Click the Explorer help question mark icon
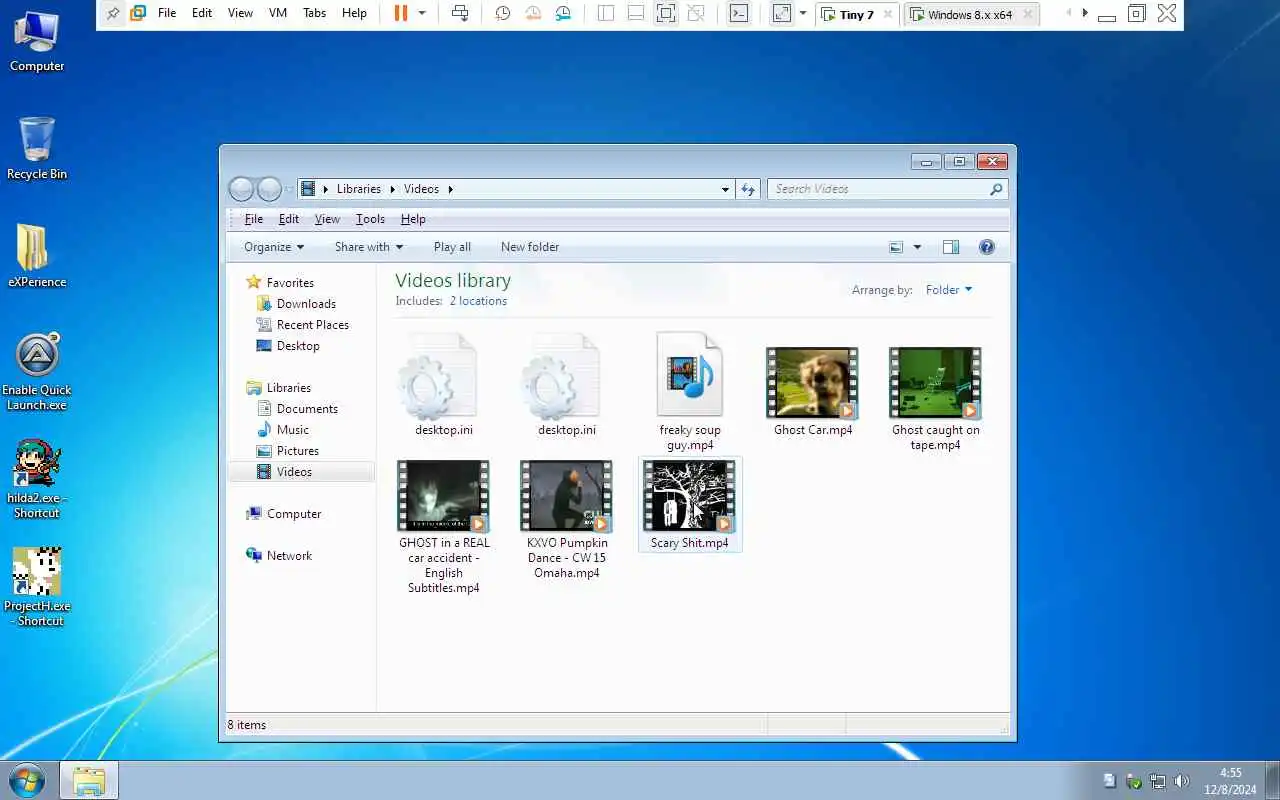The width and height of the screenshot is (1280, 800). (987, 247)
